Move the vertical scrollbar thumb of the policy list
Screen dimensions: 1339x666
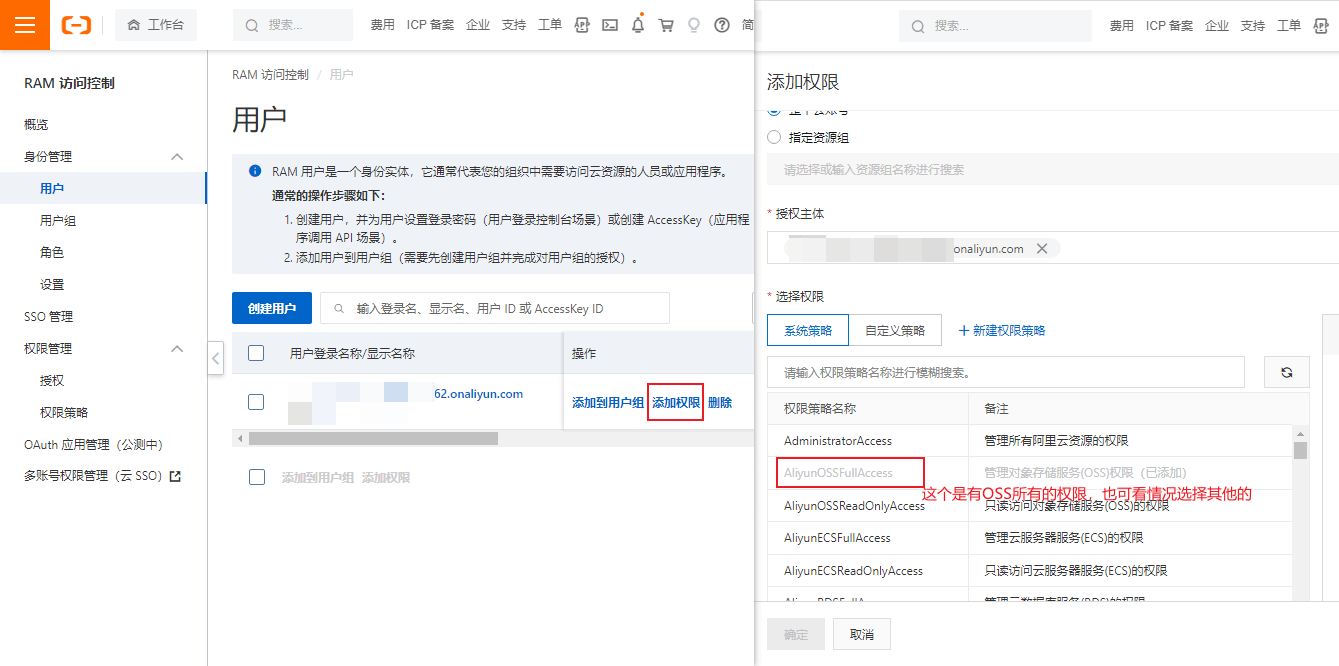coord(1300,449)
